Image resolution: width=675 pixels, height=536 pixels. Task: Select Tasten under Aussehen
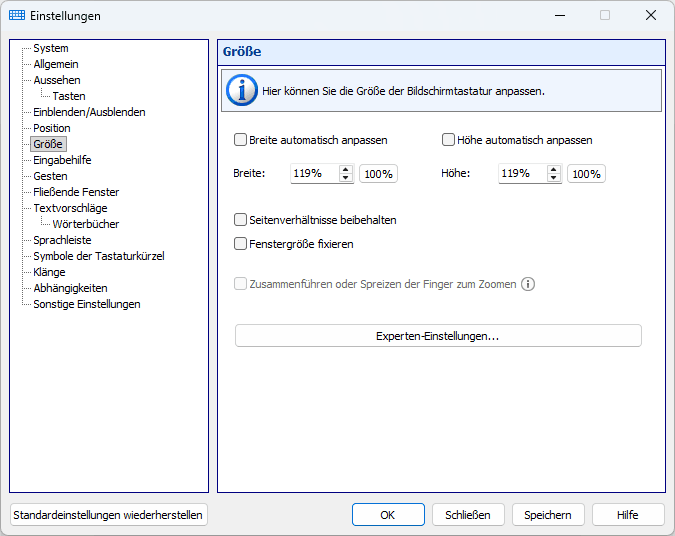[69, 96]
